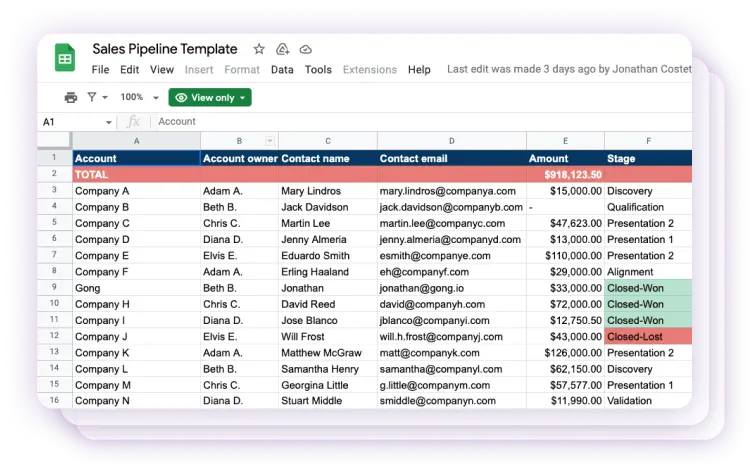Select the Stage header cell

648,158
